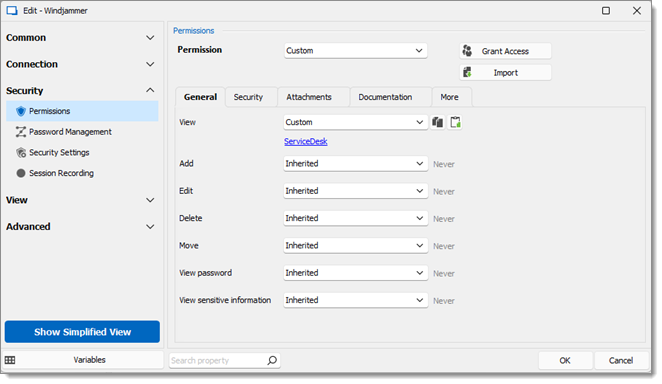Open the Permission dropdown set to Custom
The width and height of the screenshot is (662, 384).
coord(355,51)
